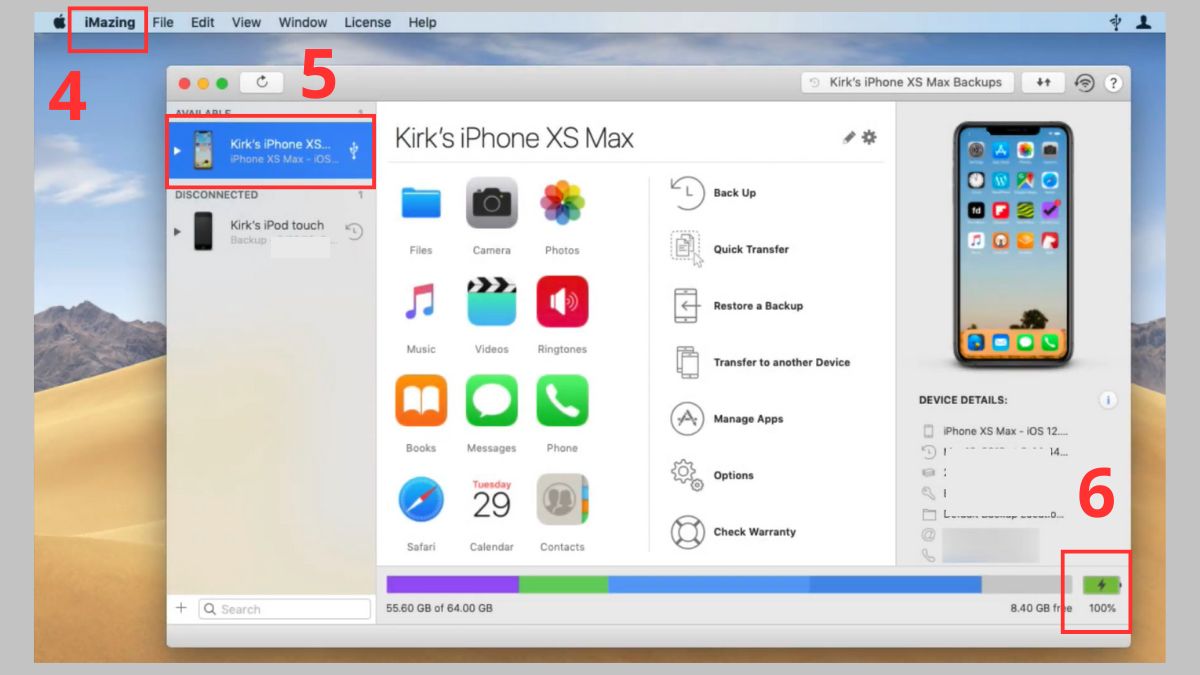Select the Camera icon

coord(491,203)
